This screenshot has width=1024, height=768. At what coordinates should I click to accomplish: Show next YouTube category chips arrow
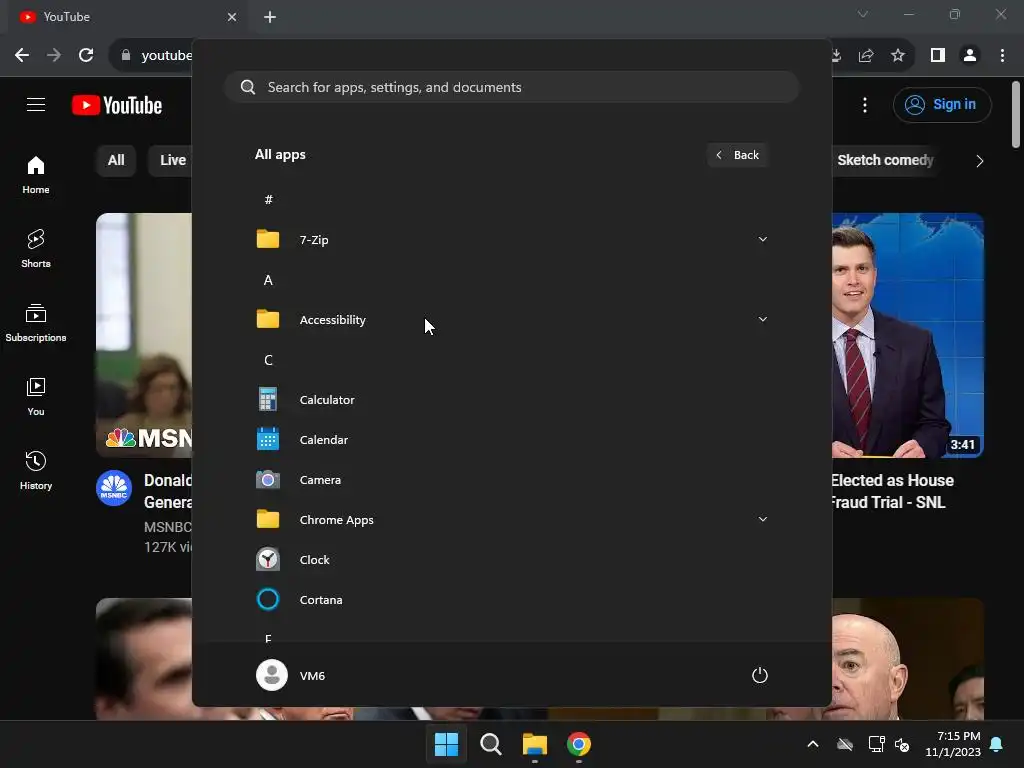point(979,161)
